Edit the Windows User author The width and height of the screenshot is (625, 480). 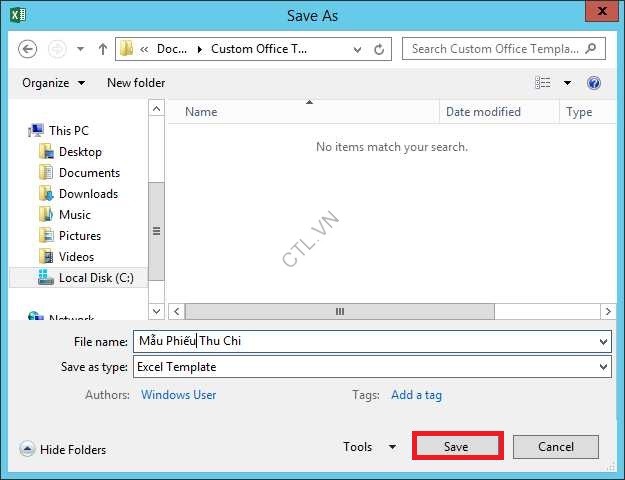tap(179, 395)
